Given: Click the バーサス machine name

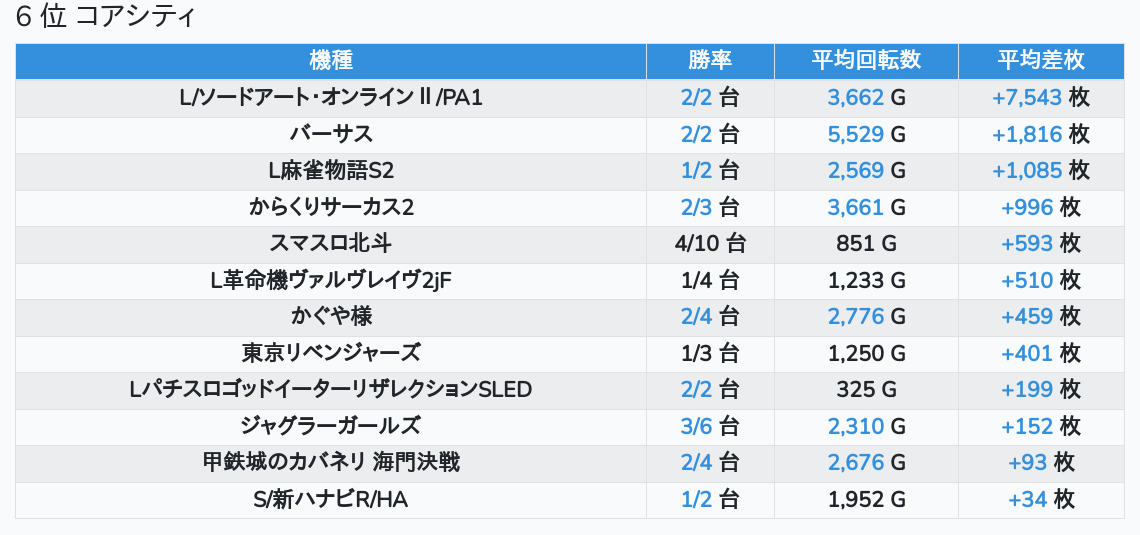Looking at the screenshot, I should point(331,134).
